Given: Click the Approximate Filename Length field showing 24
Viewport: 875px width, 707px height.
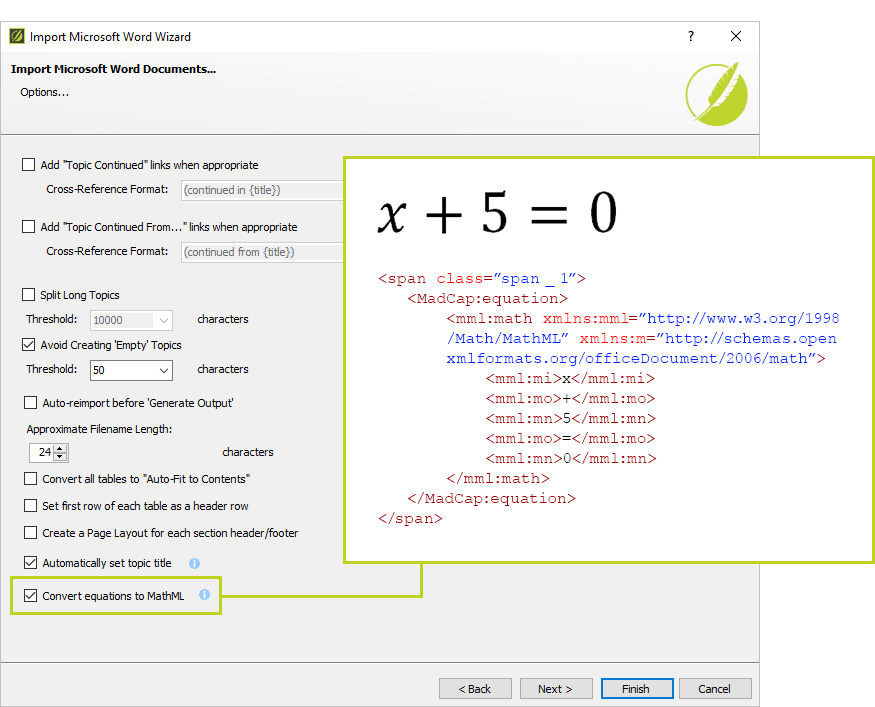Looking at the screenshot, I should point(42,453).
